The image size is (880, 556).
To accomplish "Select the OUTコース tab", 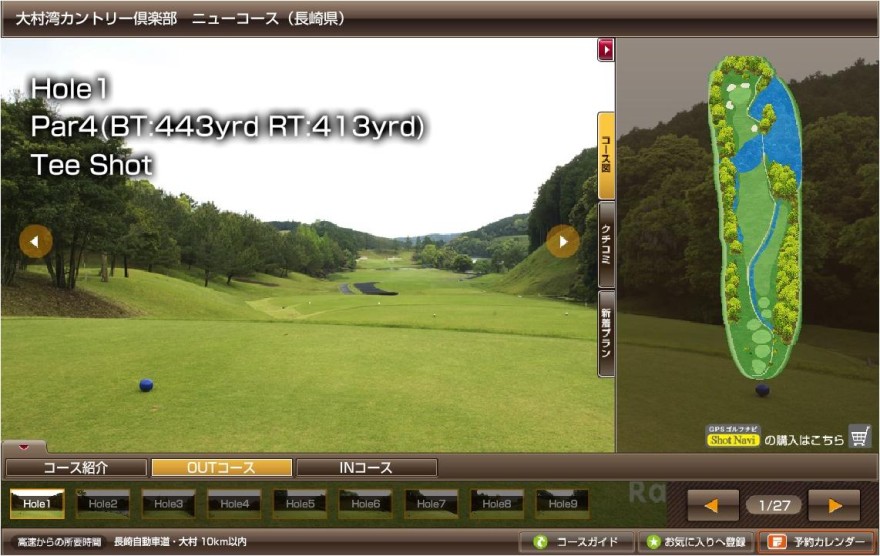I will pyautogui.click(x=221, y=468).
